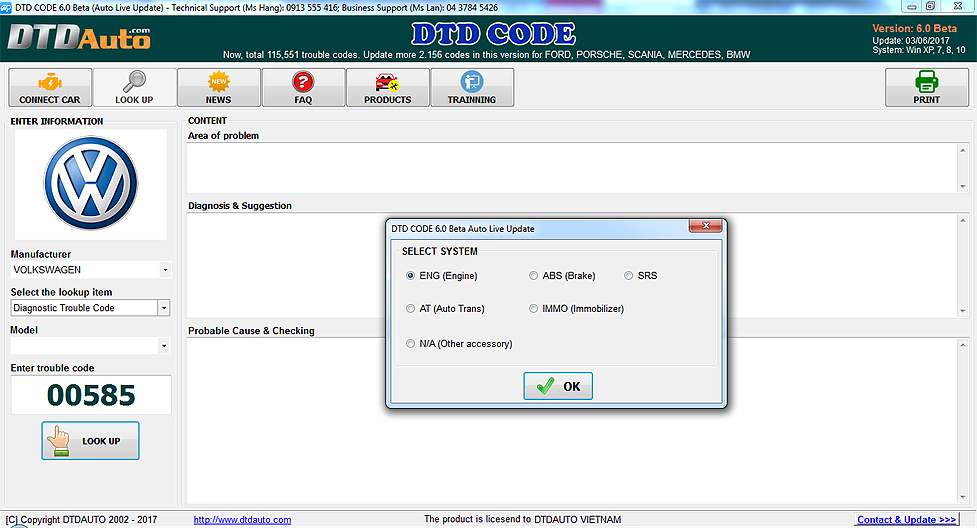Open the PRODUCTS toolbar button
Screen dimensions: 977x528
pyautogui.click(x=388, y=87)
